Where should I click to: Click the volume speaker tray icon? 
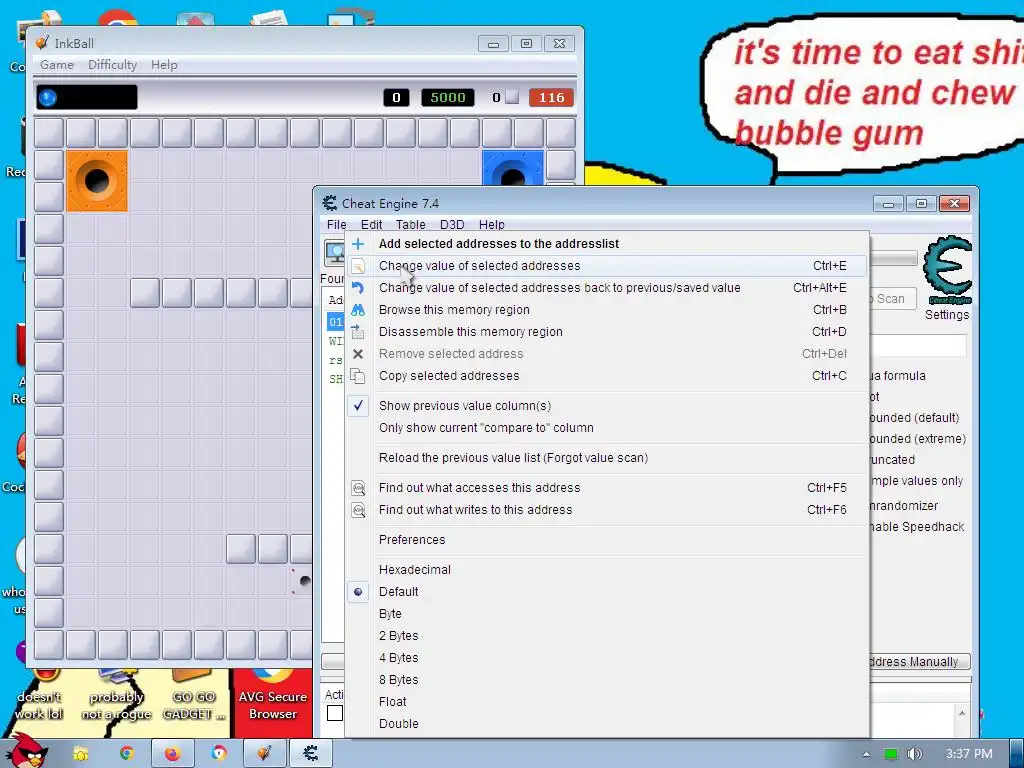(915, 754)
